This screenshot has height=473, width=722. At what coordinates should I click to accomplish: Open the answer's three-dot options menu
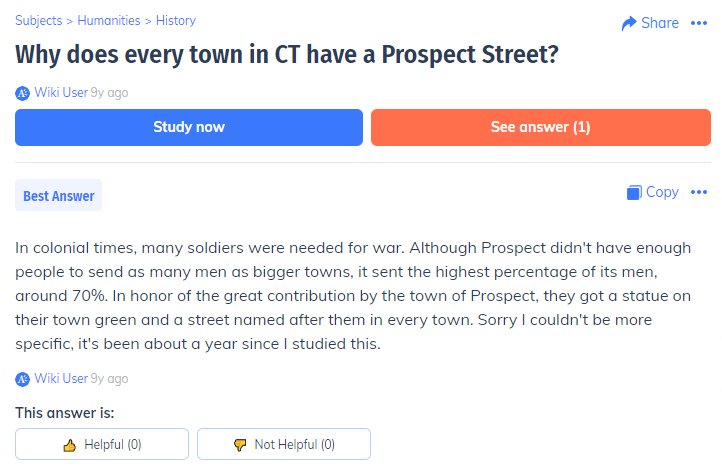click(699, 192)
